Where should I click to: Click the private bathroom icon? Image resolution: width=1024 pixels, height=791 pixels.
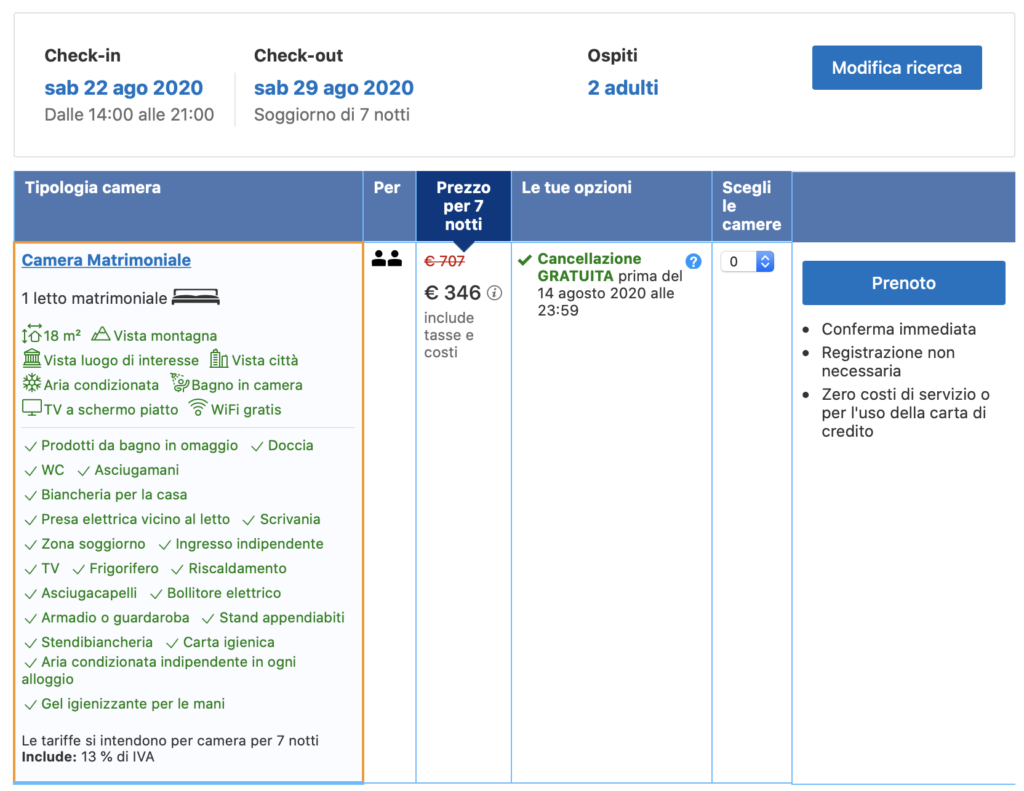click(x=179, y=384)
